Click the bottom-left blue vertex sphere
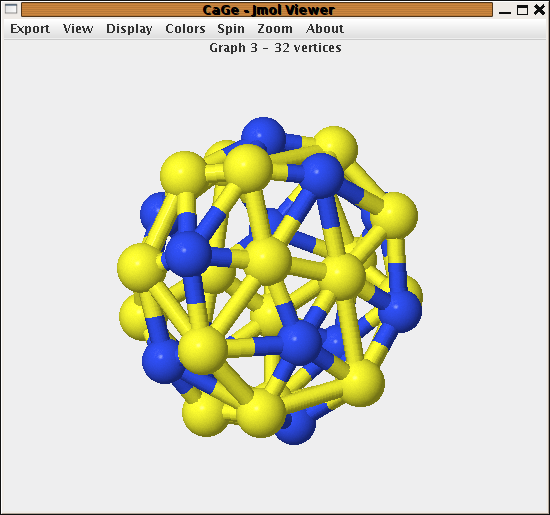Viewport: 550px width, 515px height. click(x=162, y=361)
